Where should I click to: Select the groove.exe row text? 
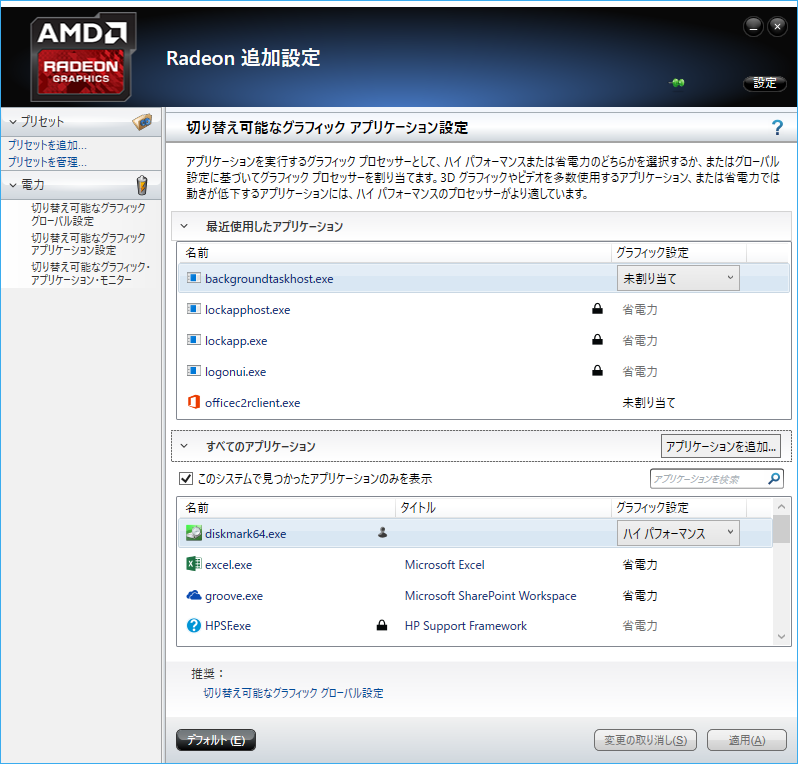234,596
